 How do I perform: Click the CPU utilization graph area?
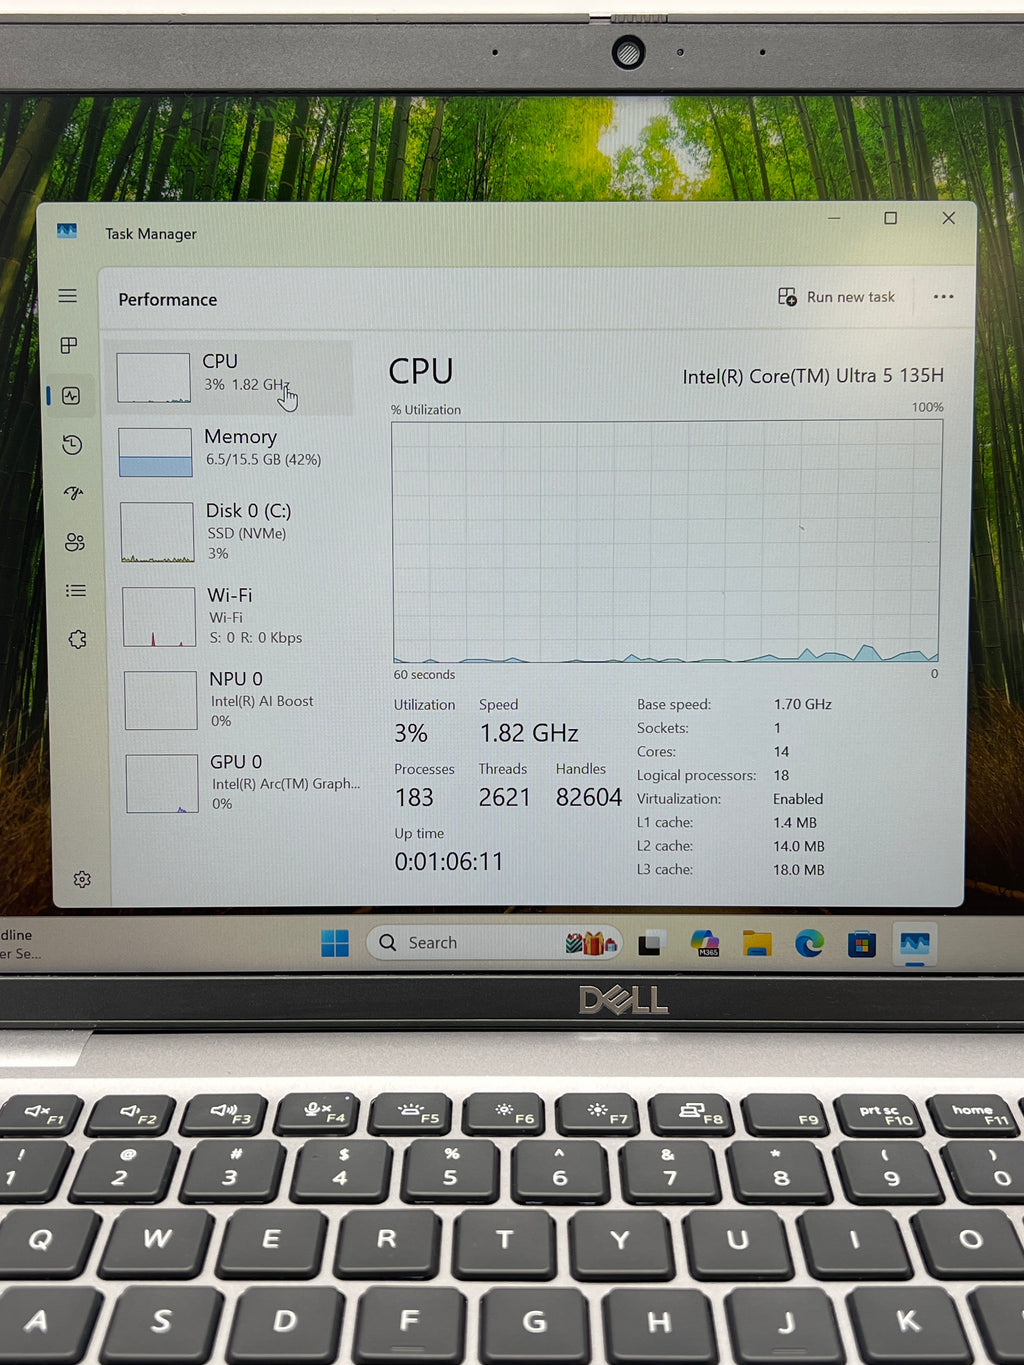click(x=666, y=541)
